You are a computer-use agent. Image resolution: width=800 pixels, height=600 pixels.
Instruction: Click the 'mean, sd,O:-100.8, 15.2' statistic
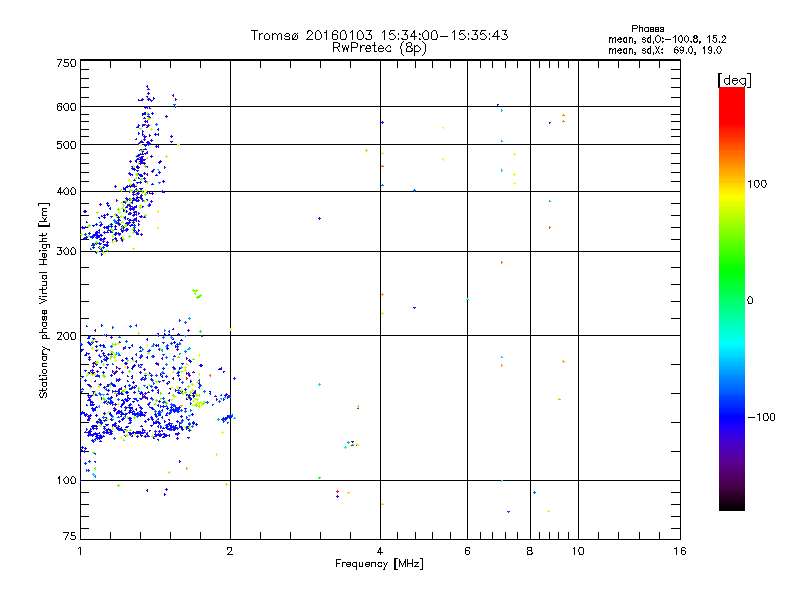pyautogui.click(x=667, y=39)
